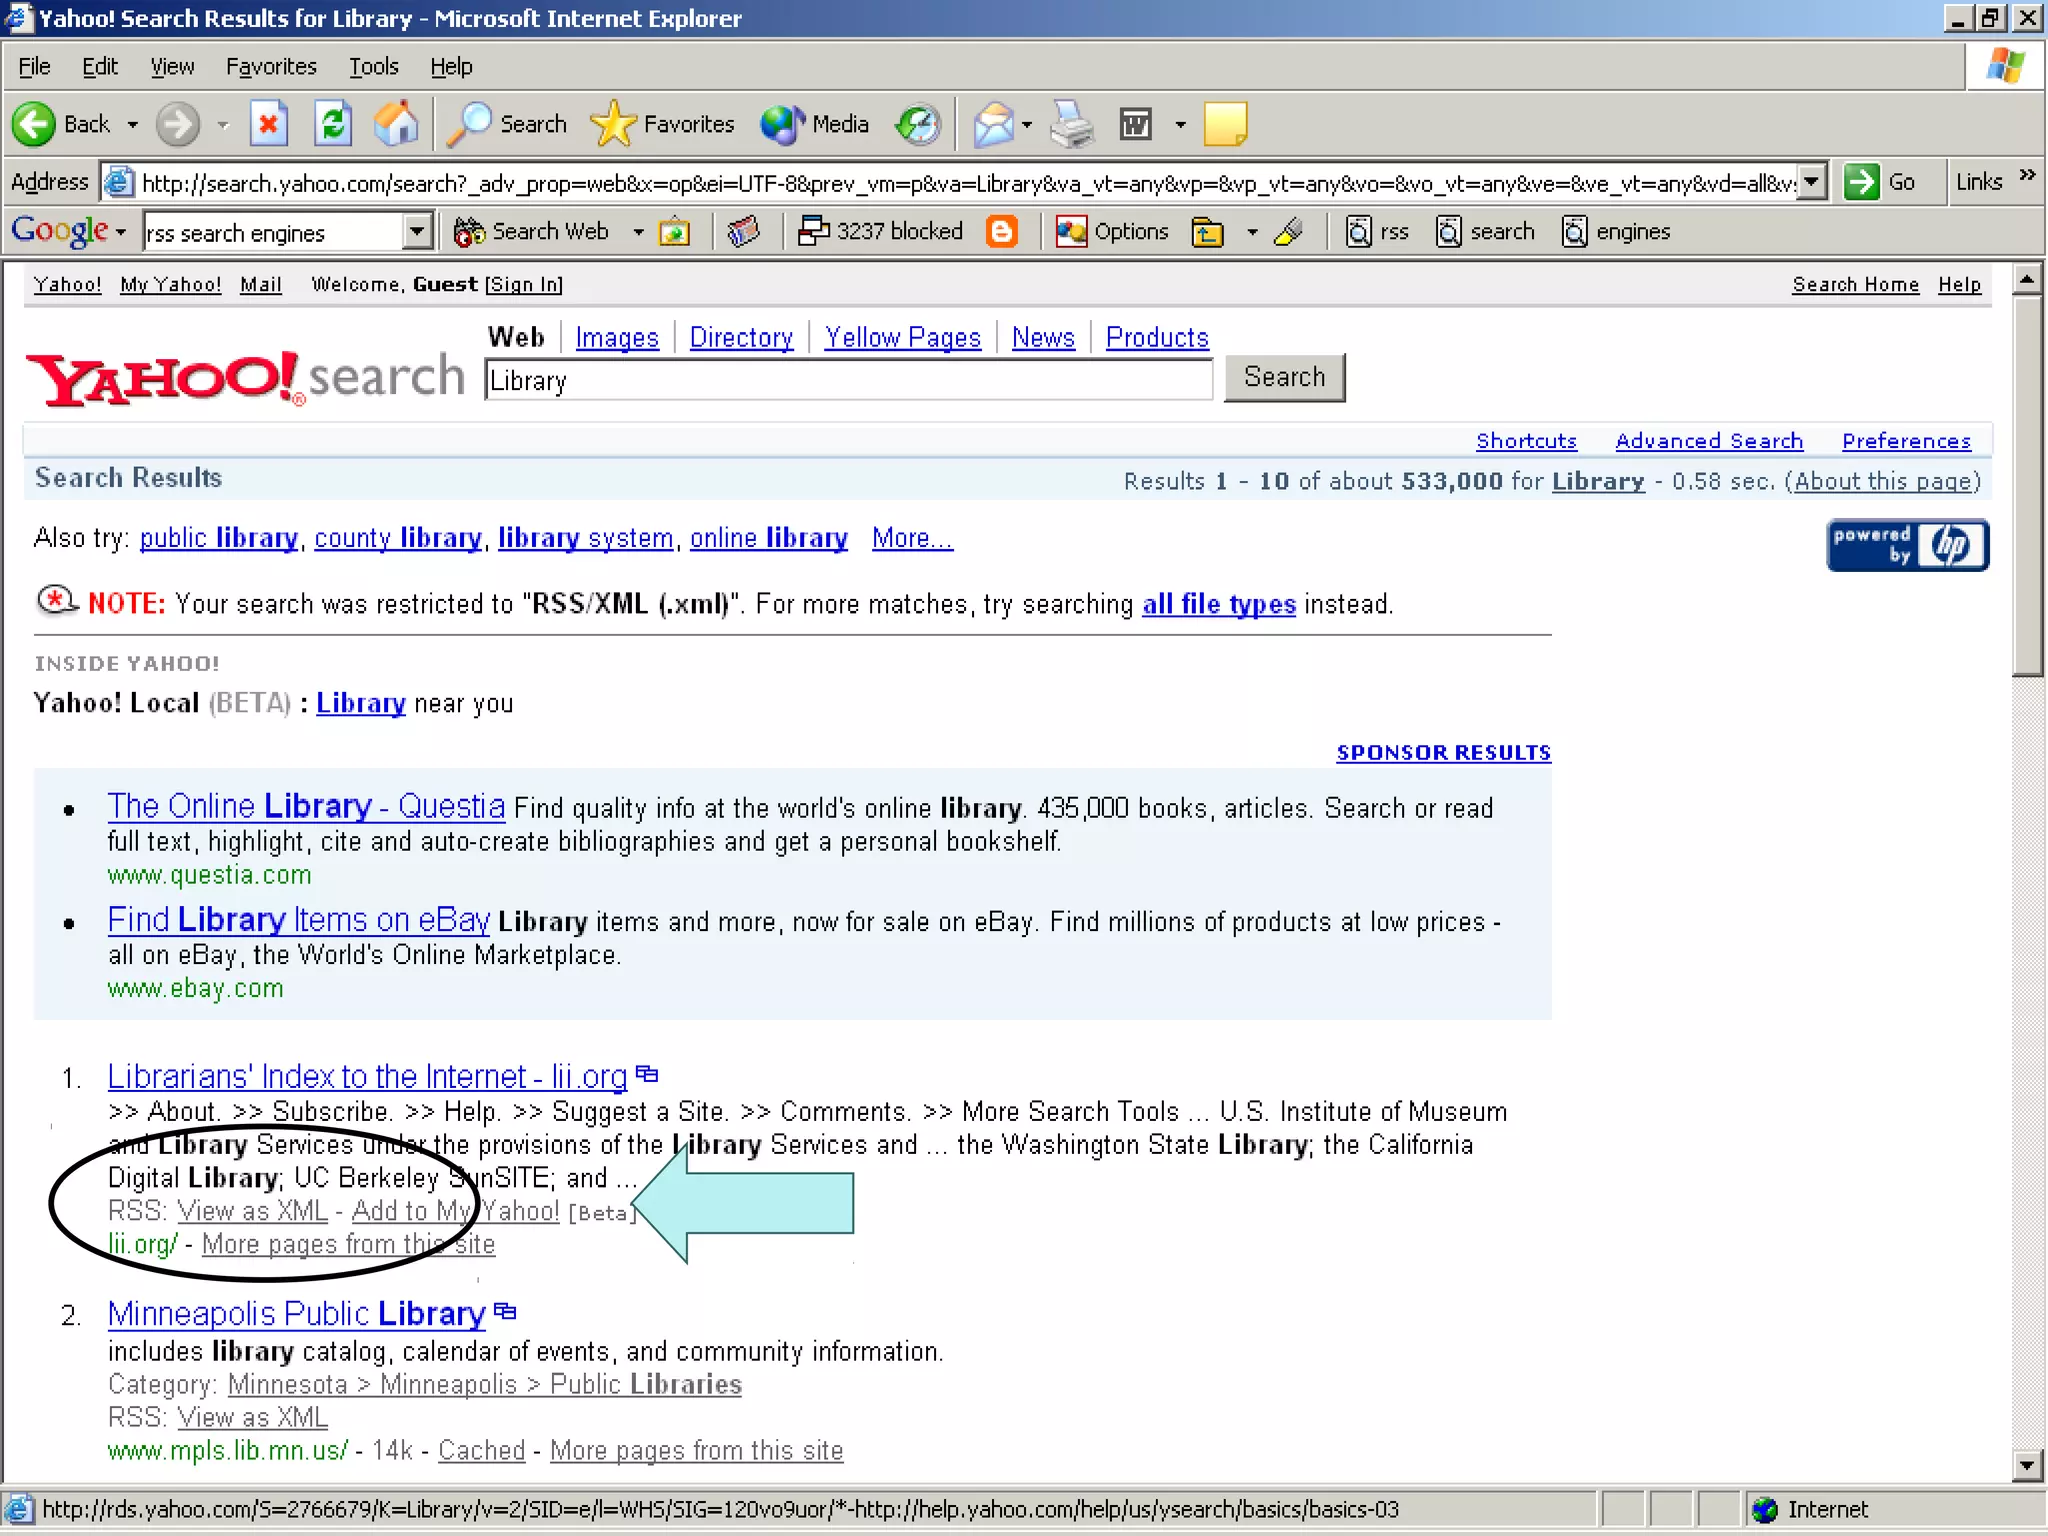Open the Advanced Search link

coord(1709,441)
